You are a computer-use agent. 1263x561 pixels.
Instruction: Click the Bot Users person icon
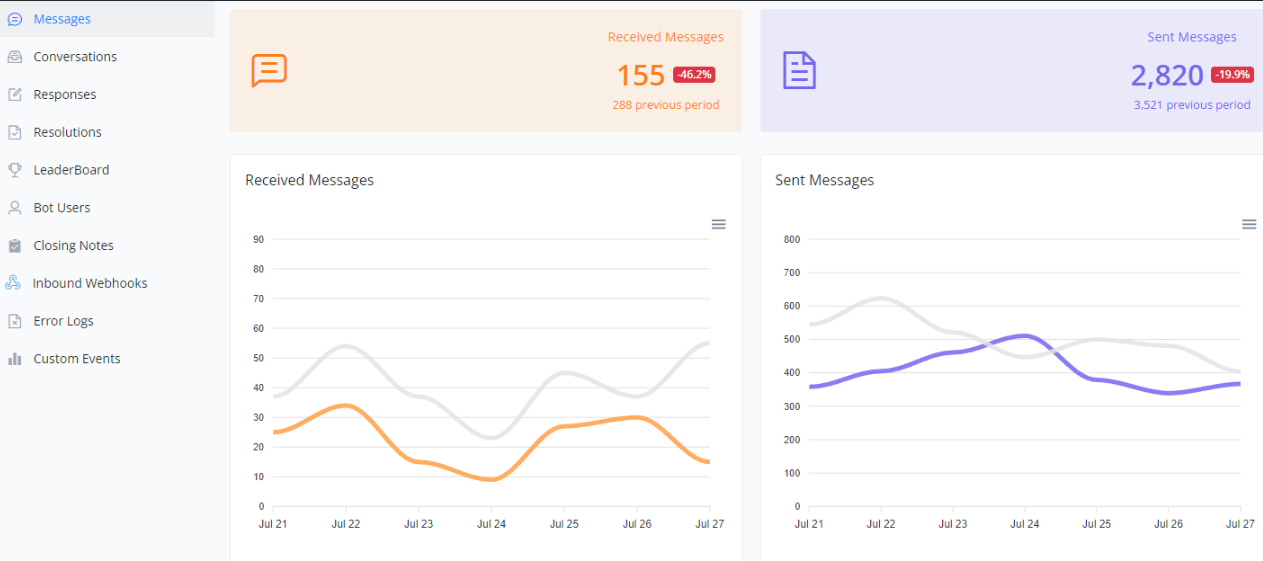coord(14,208)
